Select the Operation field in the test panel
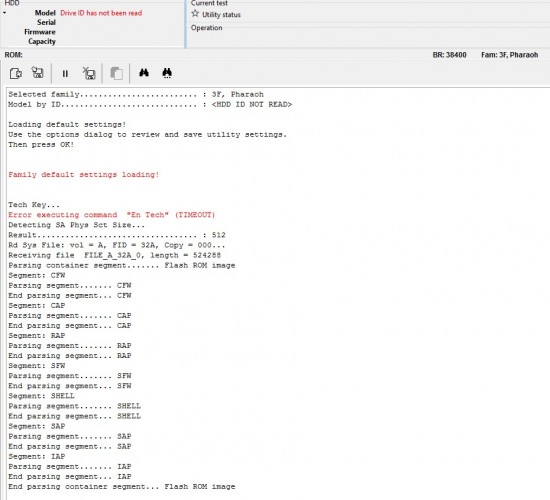Screen dimensions: 550x500 coord(206,28)
